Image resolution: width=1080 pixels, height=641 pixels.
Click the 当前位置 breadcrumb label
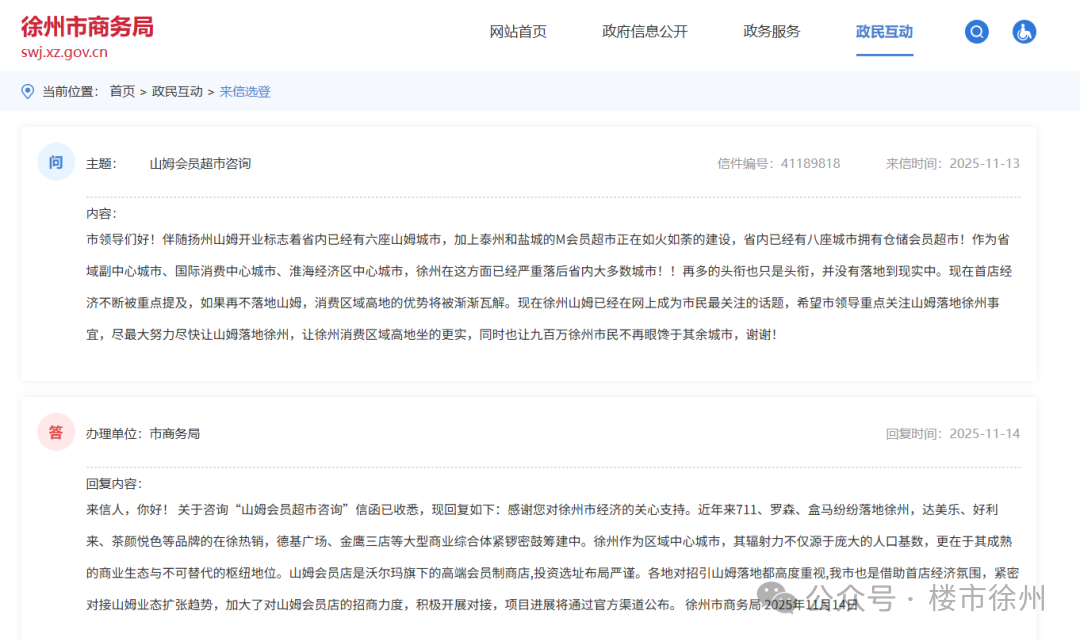[x=70, y=92]
